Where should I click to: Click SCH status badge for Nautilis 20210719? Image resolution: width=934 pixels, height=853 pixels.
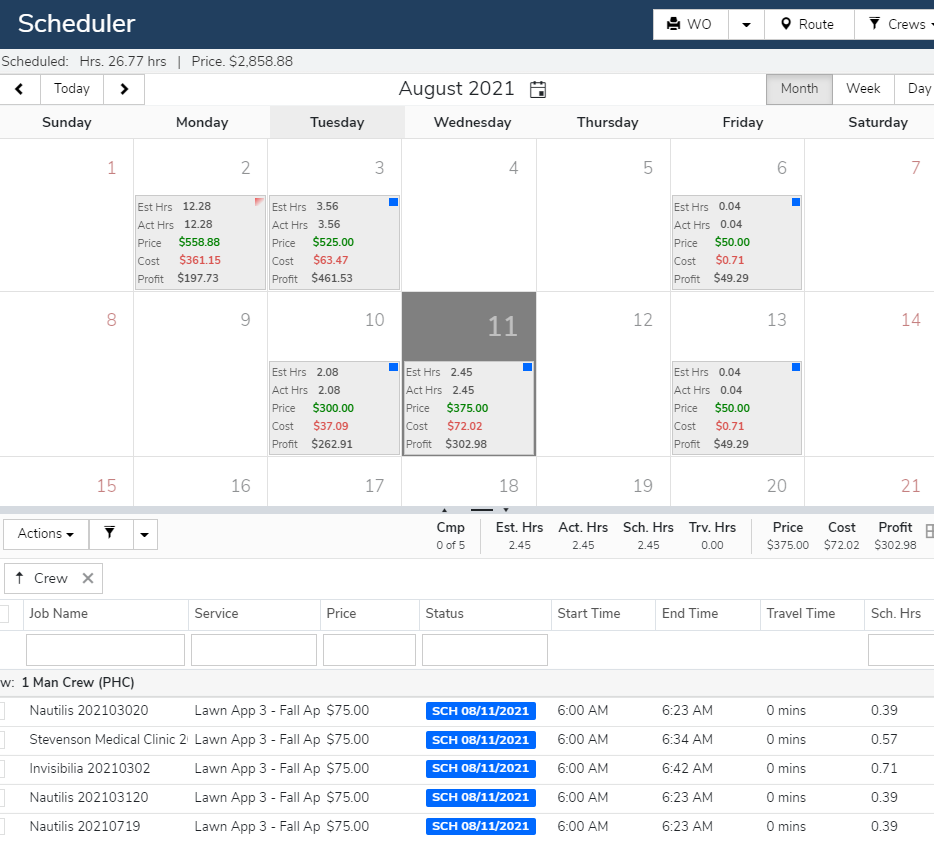tap(481, 827)
